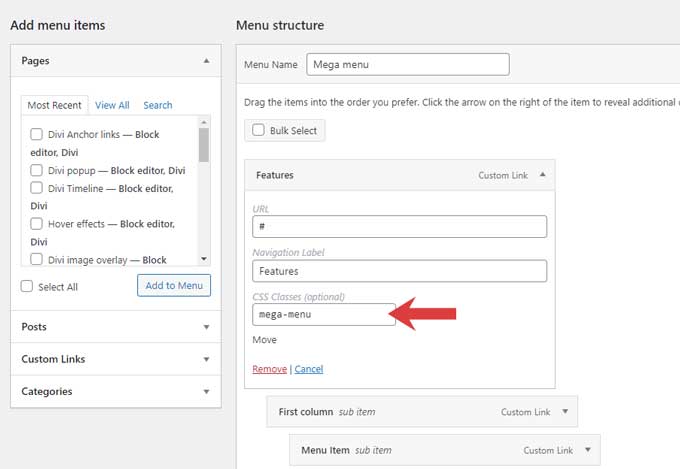Toggle the Bulk Select checkbox
This screenshot has width=680, height=469.
tap(258, 130)
